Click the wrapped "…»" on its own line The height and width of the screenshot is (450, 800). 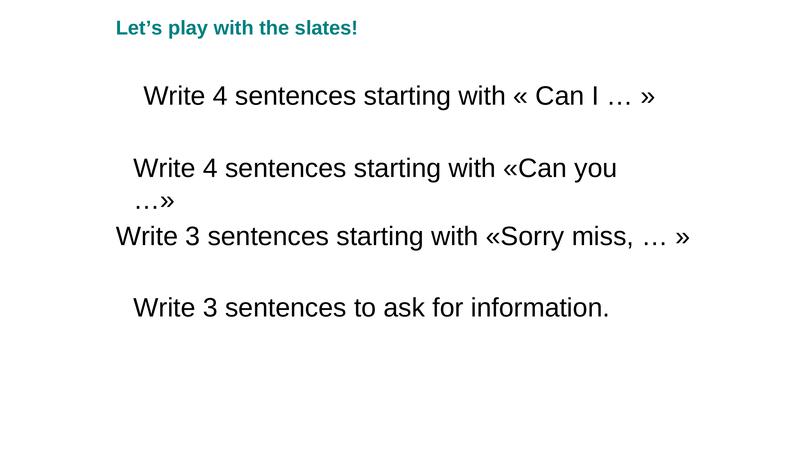tap(154, 202)
